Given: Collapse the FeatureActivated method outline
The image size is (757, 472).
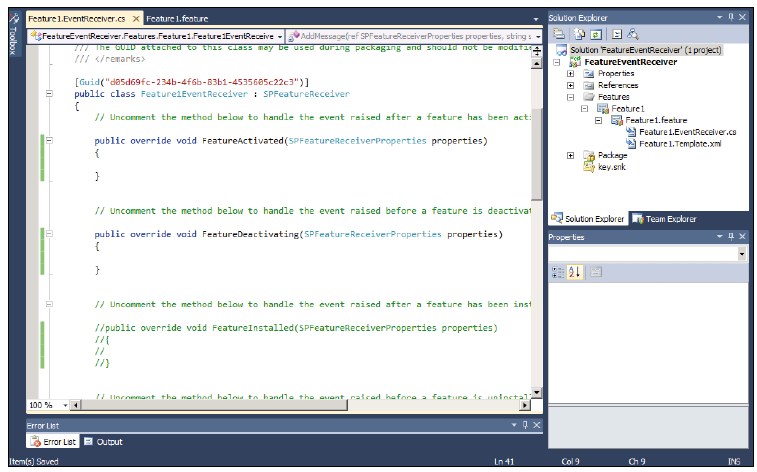Looking at the screenshot, I should (x=49, y=140).
